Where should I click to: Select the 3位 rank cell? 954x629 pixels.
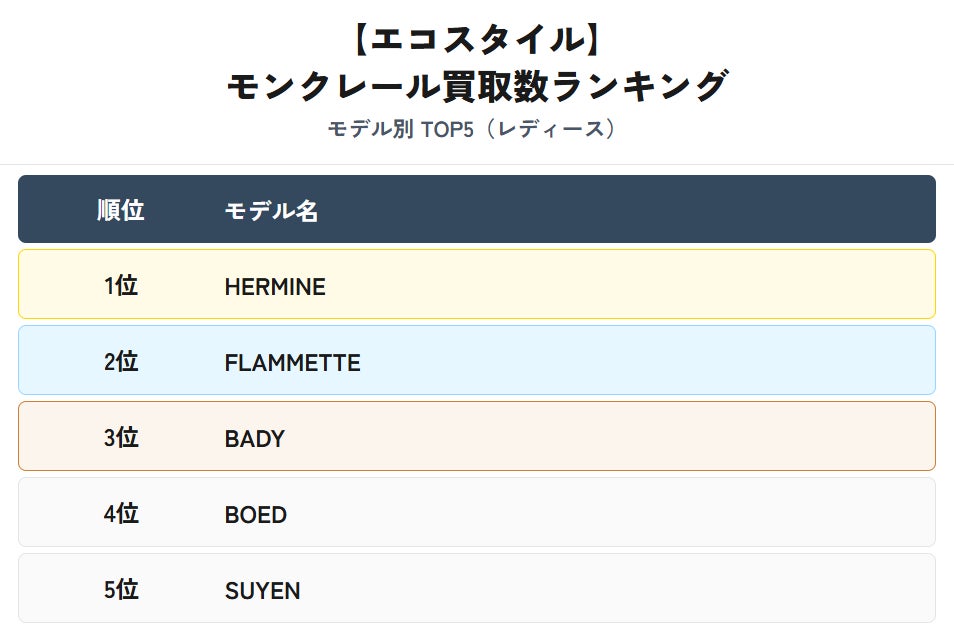121,438
